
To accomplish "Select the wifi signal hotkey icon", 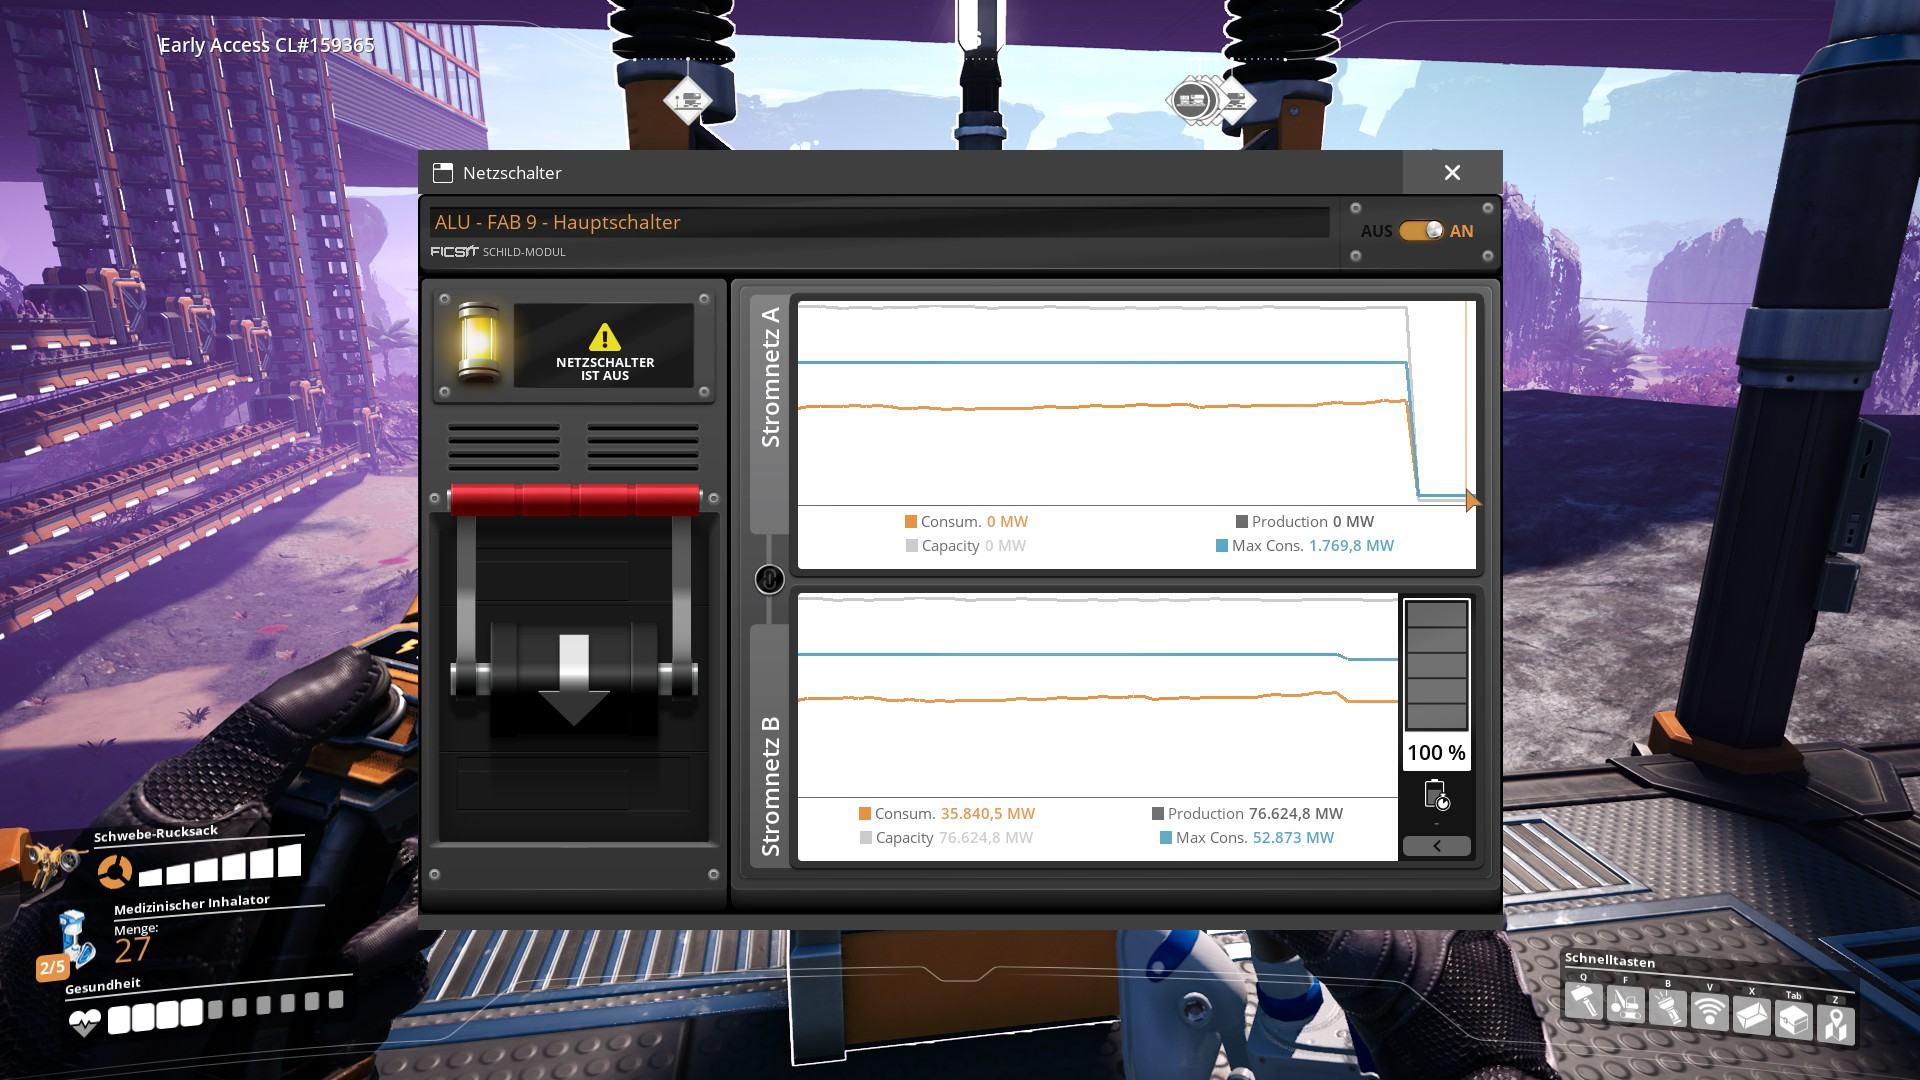I will 1710,1012.
